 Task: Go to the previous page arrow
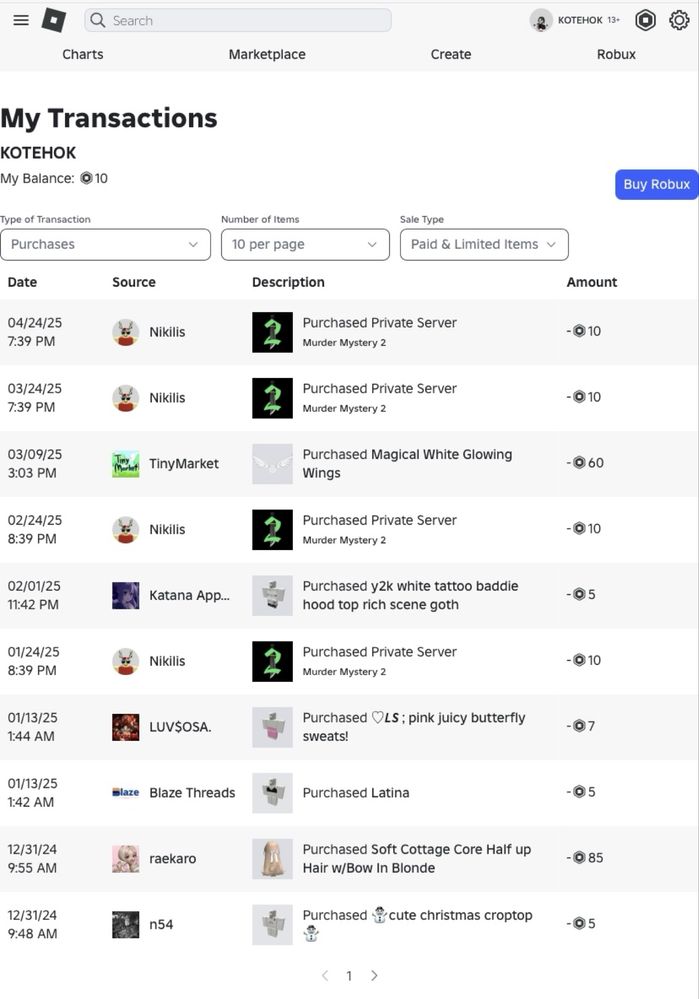(x=325, y=975)
